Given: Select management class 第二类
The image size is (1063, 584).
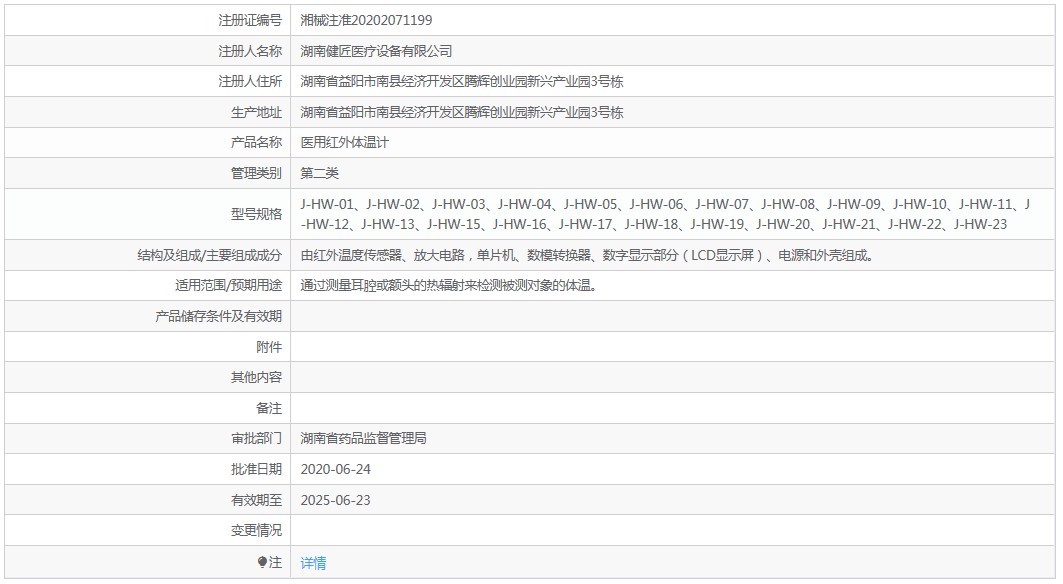Looking at the screenshot, I should (x=319, y=173).
